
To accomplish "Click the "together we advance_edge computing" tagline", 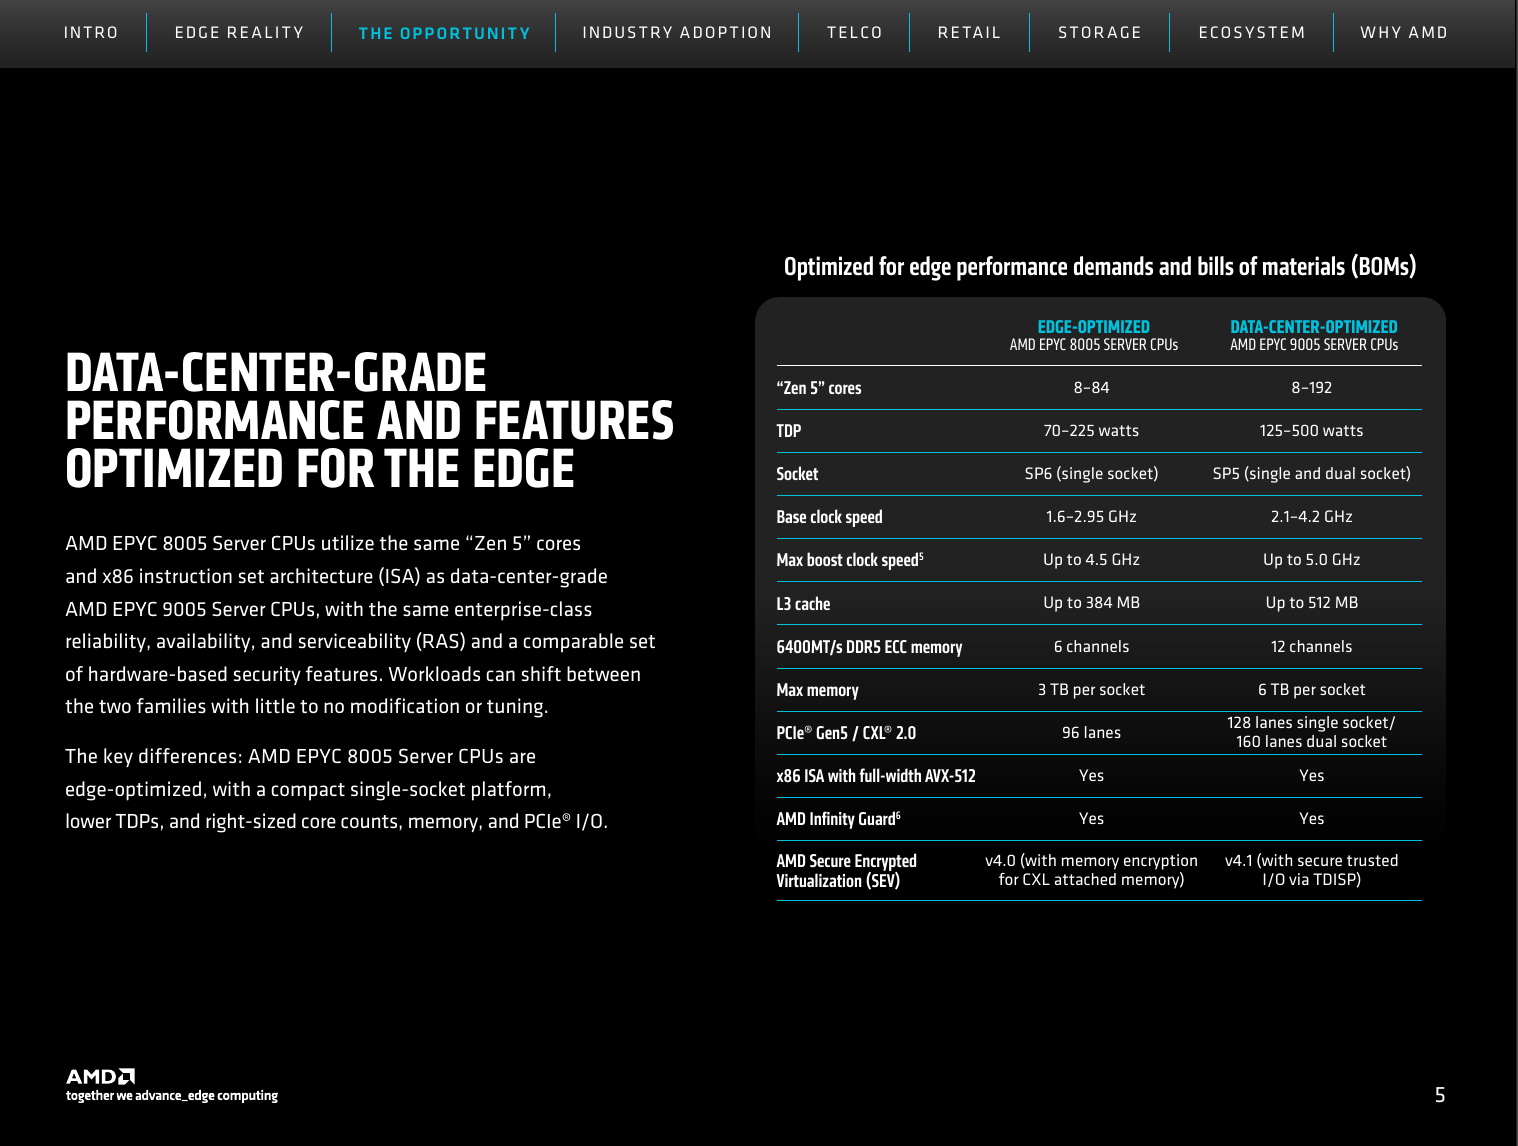I will [x=172, y=1096].
